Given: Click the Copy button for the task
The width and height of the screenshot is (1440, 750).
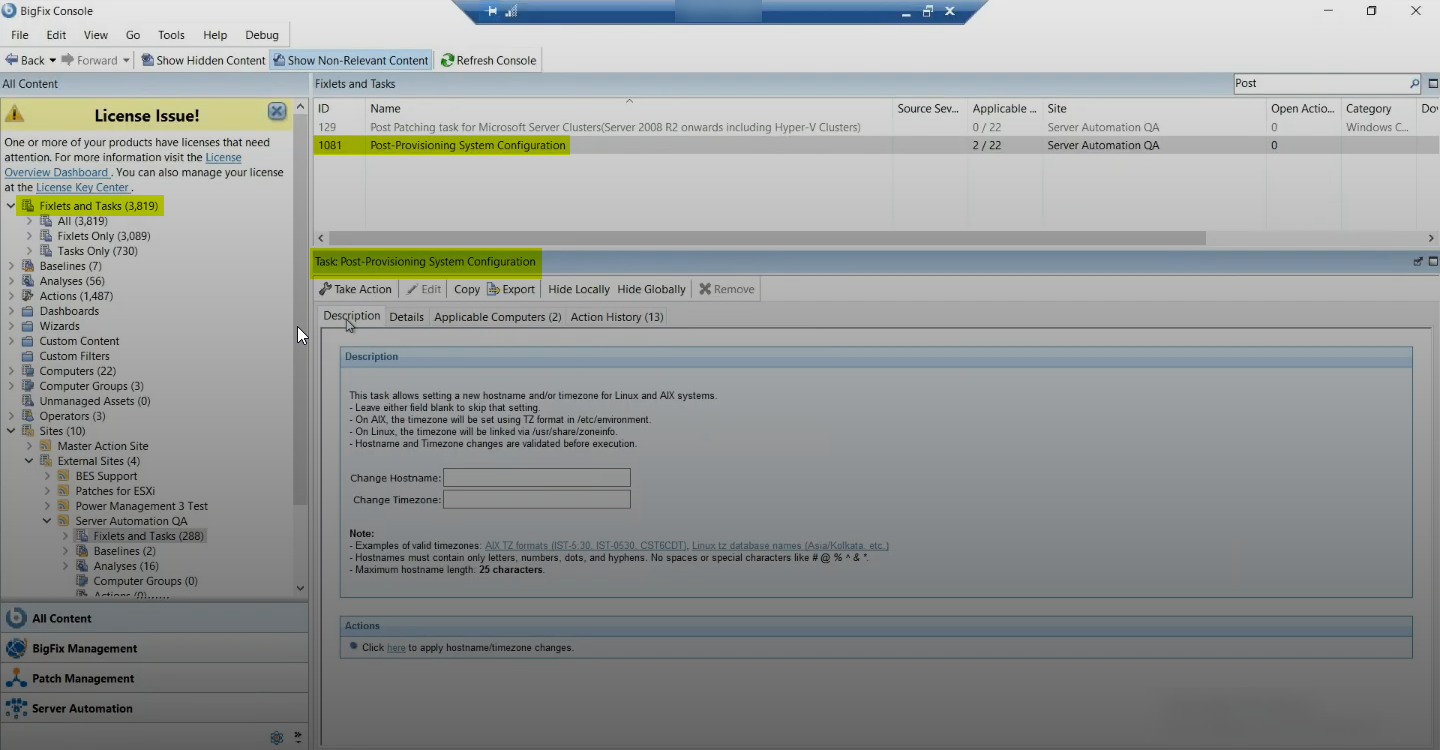Looking at the screenshot, I should (x=467, y=289).
